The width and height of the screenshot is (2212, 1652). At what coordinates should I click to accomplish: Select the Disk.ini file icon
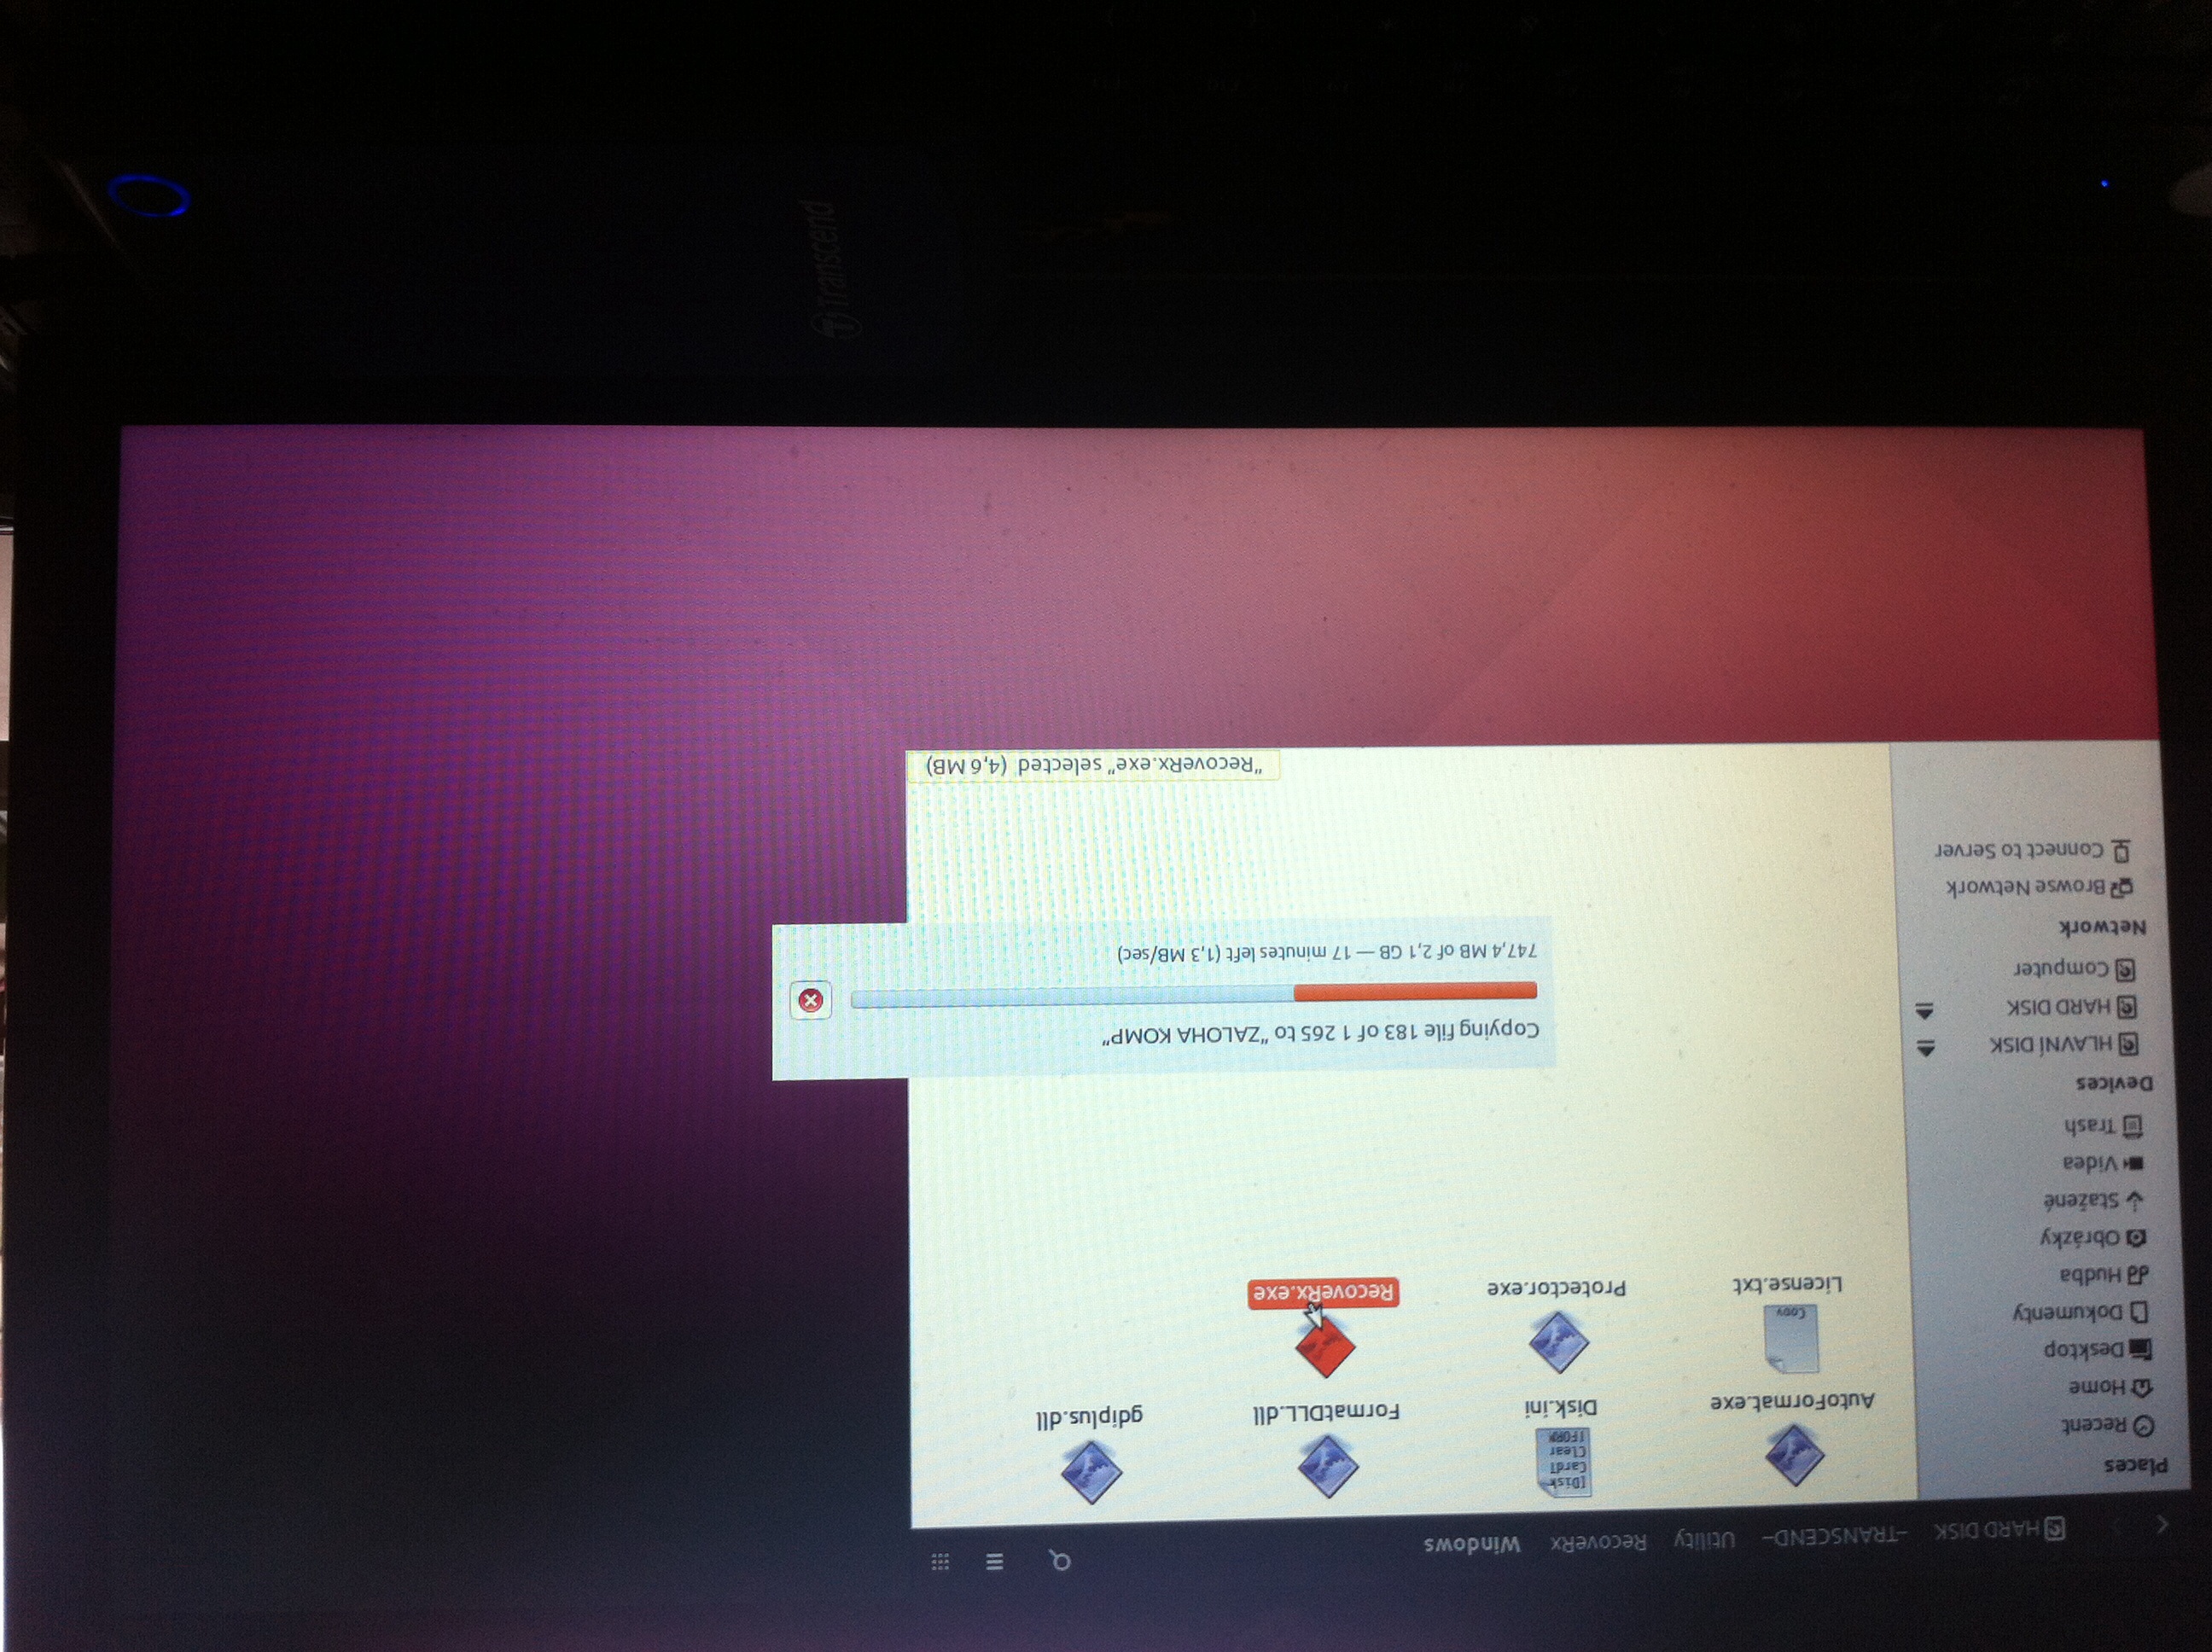pyautogui.click(x=1562, y=1462)
